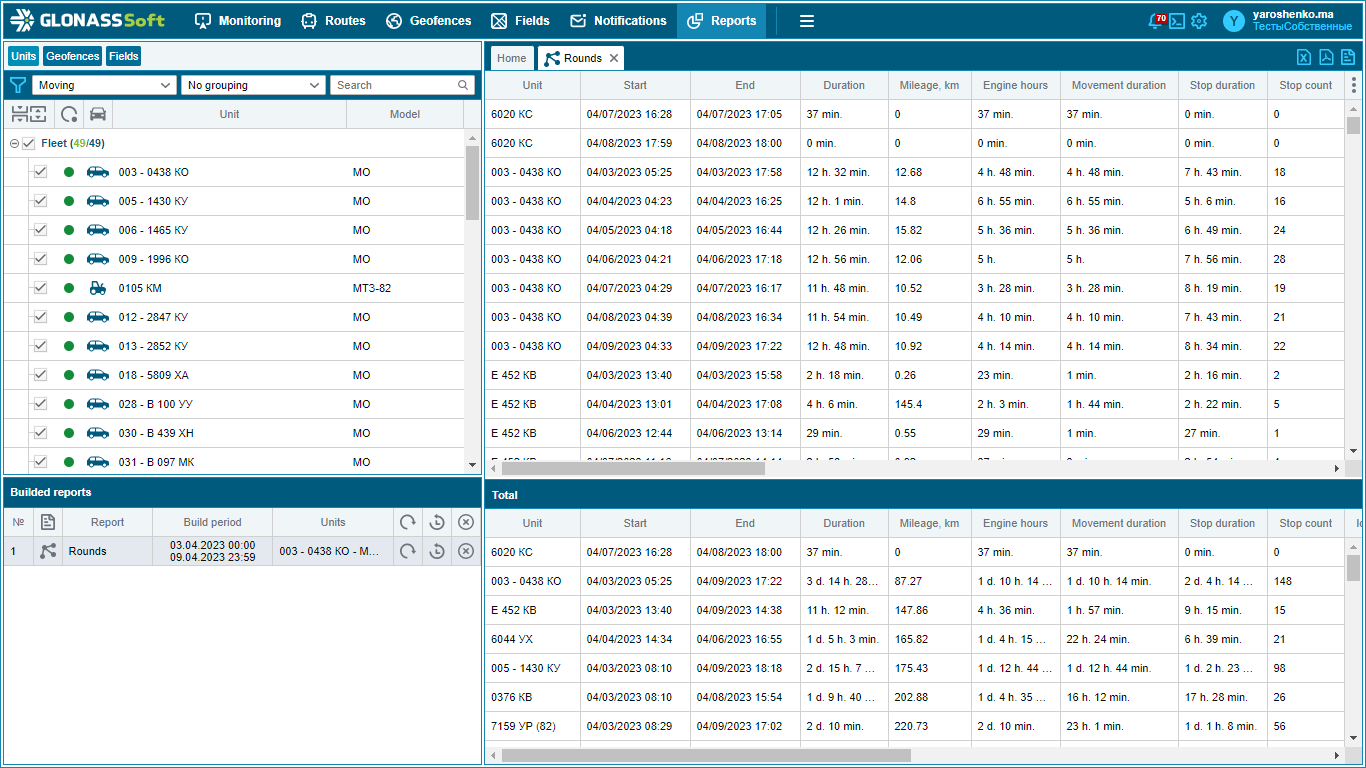Open column options three-dot menu

point(1354,85)
